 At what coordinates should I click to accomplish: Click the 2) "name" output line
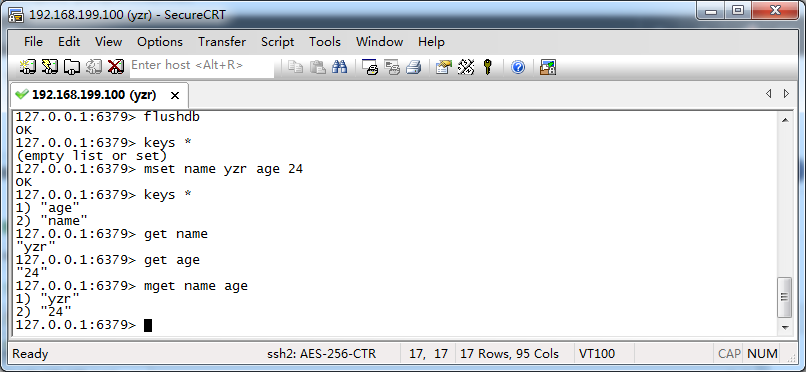click(x=51, y=221)
